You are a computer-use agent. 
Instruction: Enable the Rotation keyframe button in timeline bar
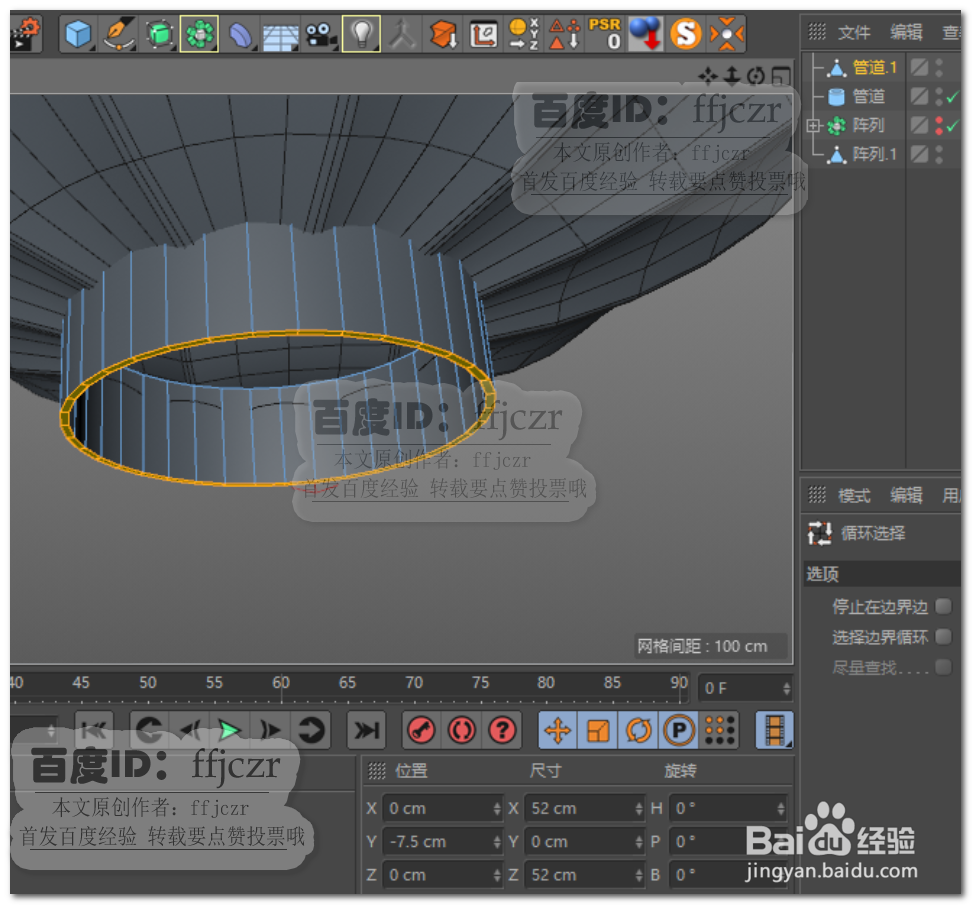tap(638, 730)
